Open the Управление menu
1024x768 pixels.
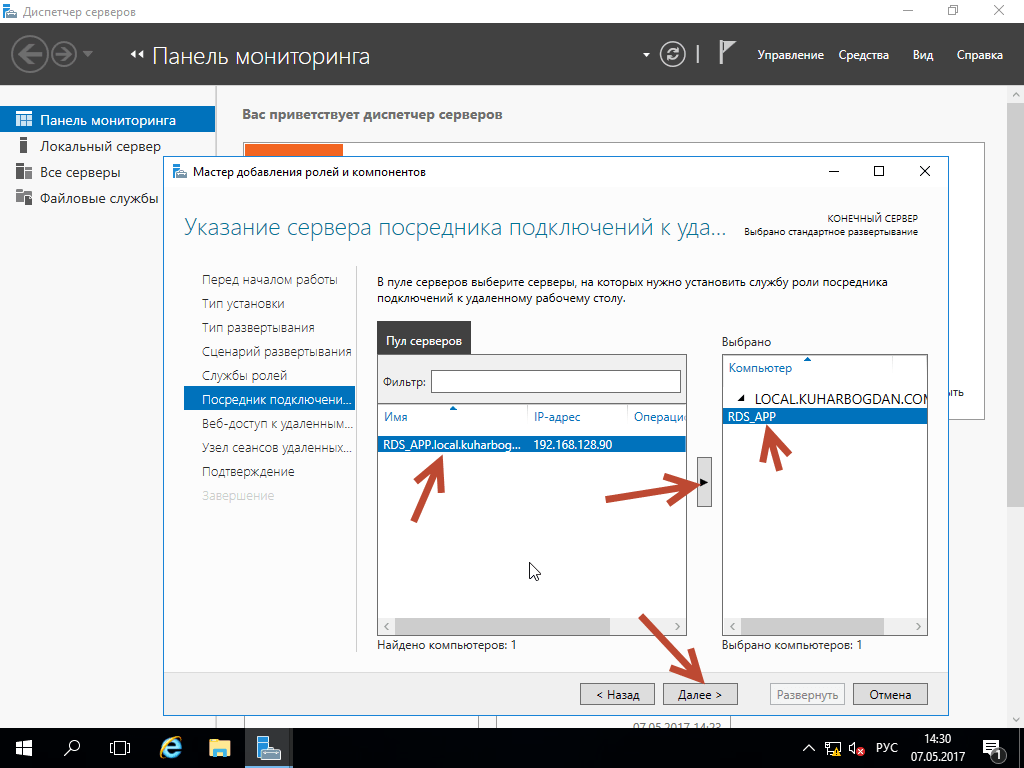click(790, 55)
